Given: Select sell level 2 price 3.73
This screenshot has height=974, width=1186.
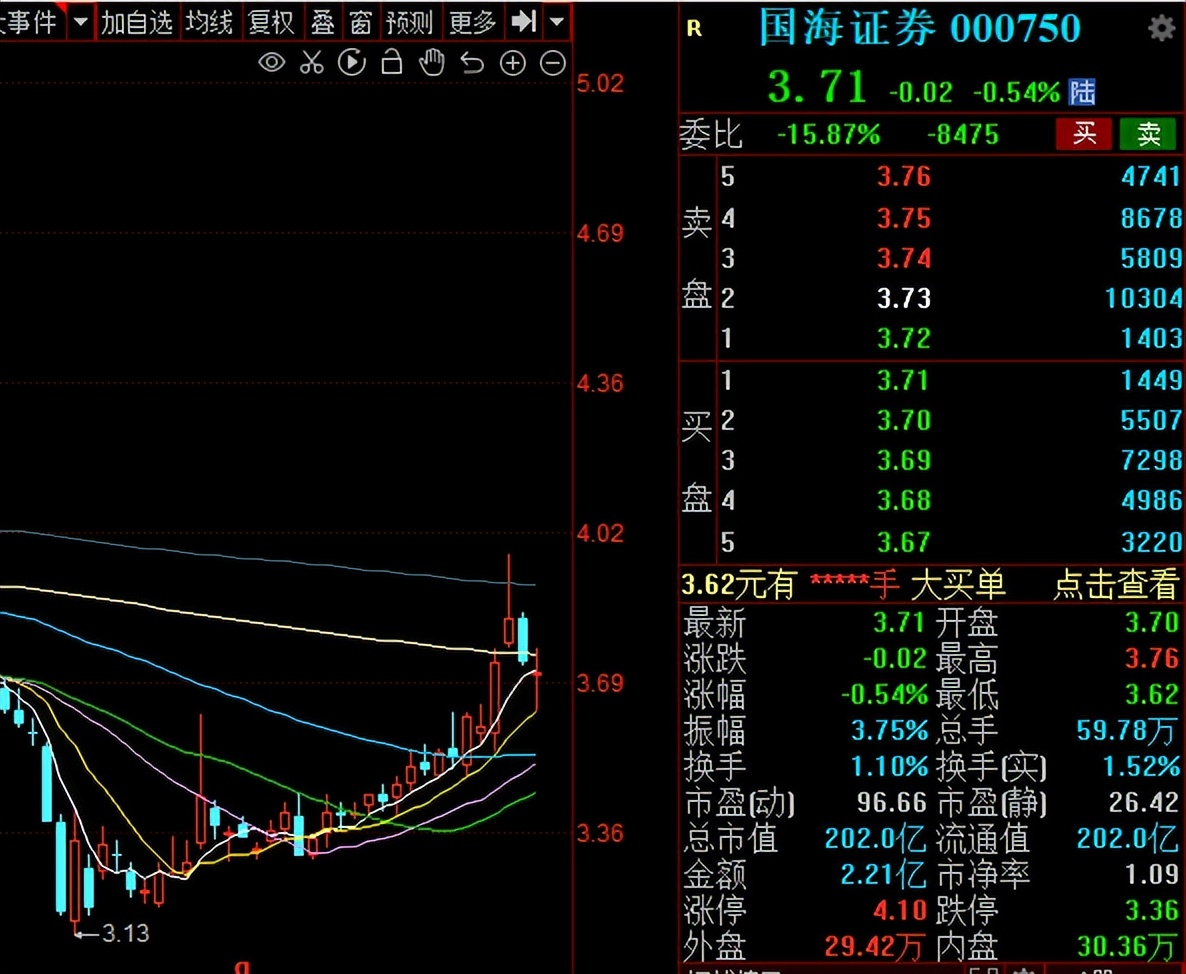Looking at the screenshot, I should 904,298.
